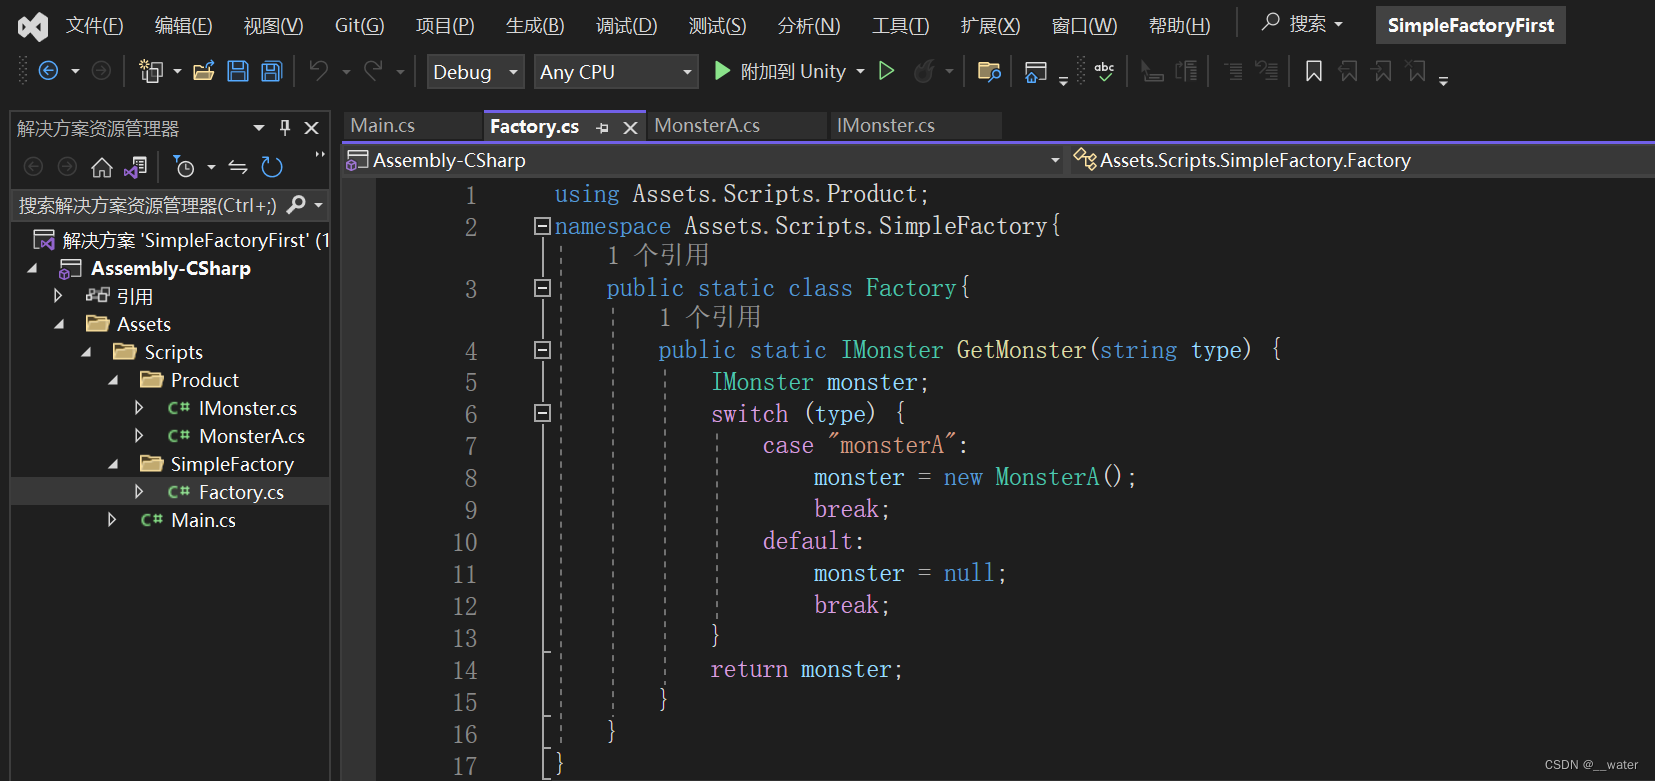Open the 编辑(E) menu
This screenshot has height=781, width=1655.
184,25
